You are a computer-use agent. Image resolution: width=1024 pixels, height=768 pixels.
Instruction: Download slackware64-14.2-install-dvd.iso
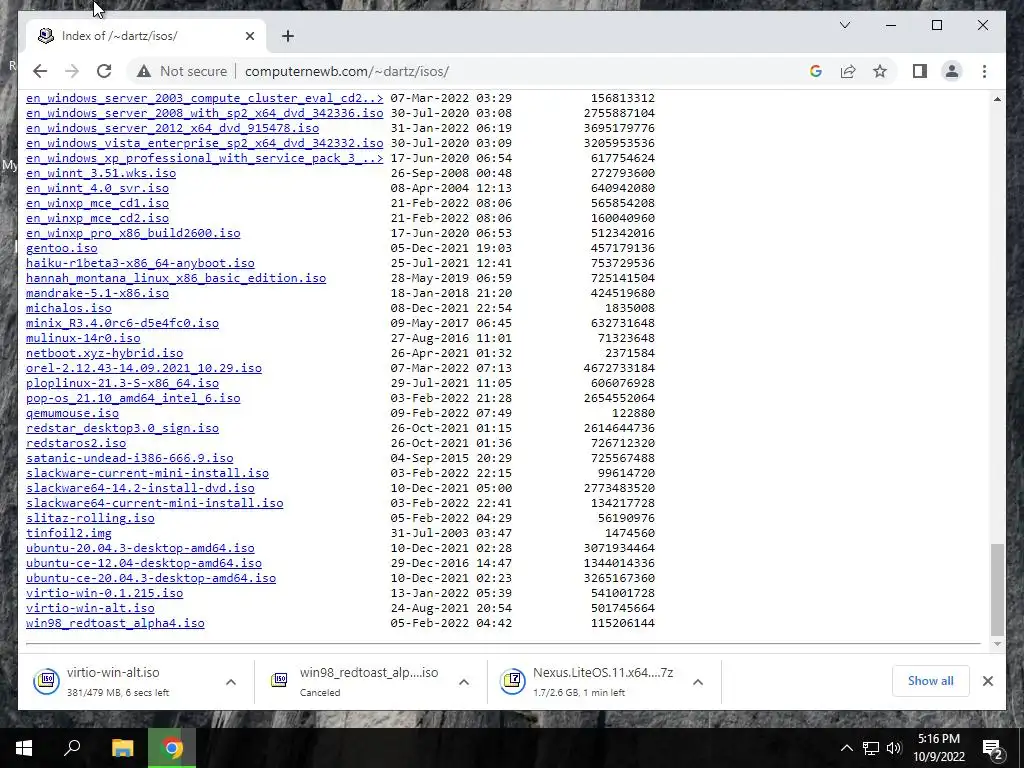(x=140, y=488)
